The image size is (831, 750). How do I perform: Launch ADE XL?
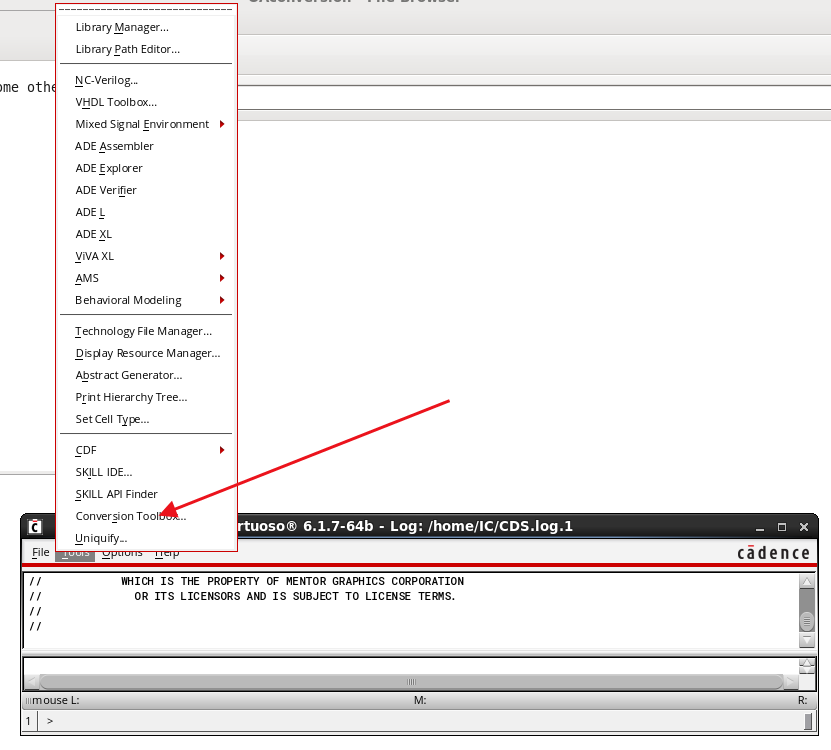click(93, 234)
